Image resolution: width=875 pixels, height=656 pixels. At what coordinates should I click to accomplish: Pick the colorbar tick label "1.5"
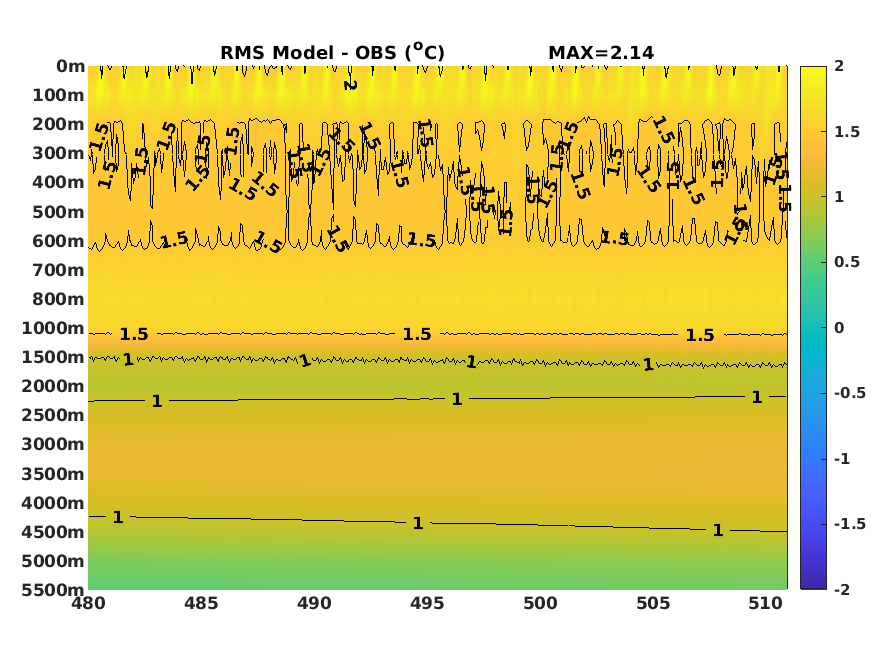coord(847,132)
